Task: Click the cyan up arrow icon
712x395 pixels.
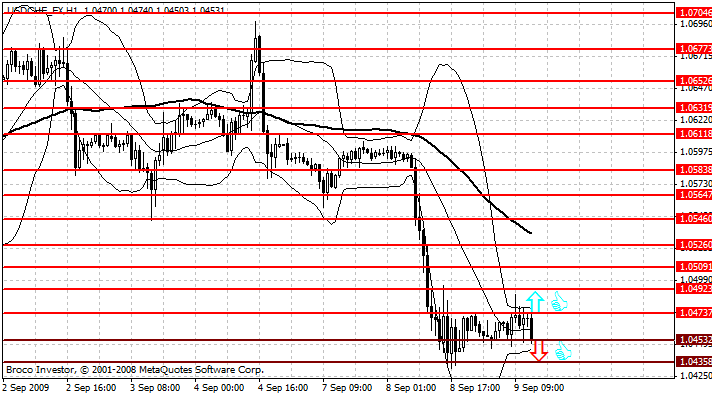Action: [535, 301]
